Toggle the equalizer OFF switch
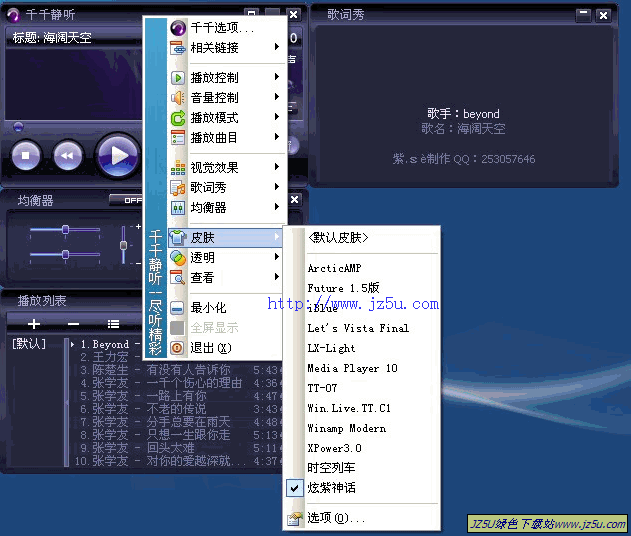 126,200
